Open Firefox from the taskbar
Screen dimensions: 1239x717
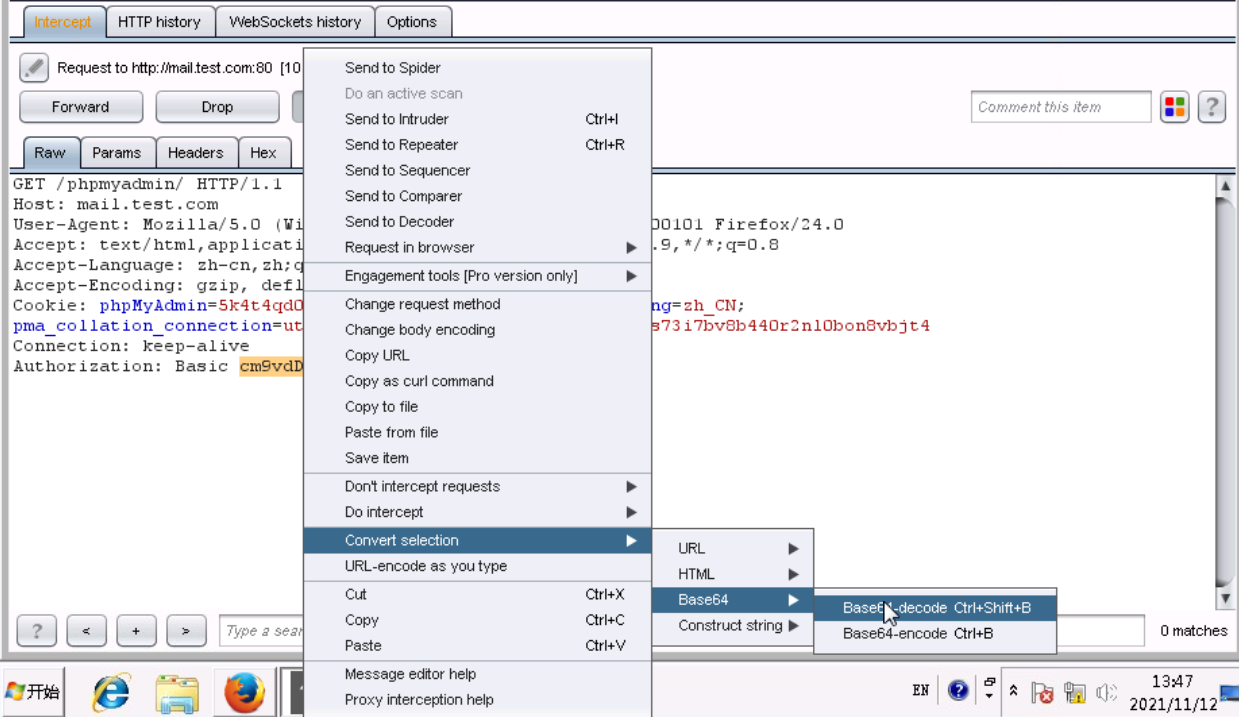[244, 692]
